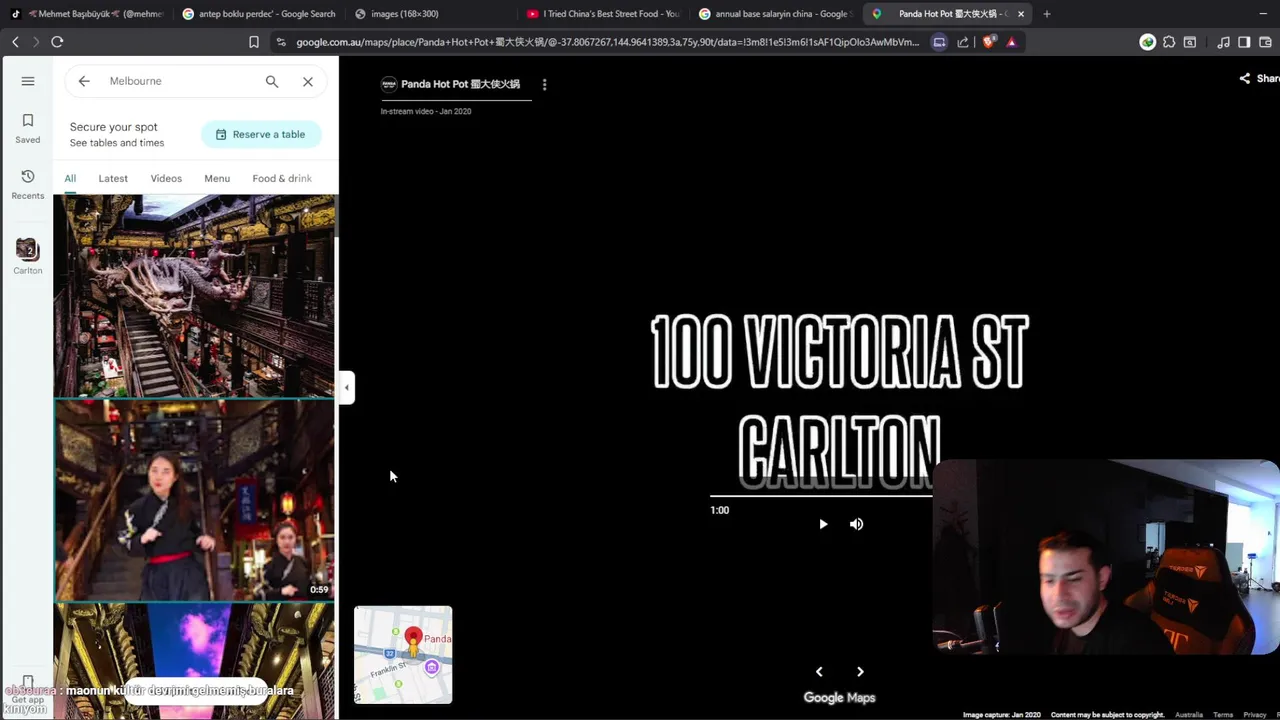This screenshot has height=720, width=1280.
Task: Open the extensions puzzle icon
Action: [x=1169, y=42]
